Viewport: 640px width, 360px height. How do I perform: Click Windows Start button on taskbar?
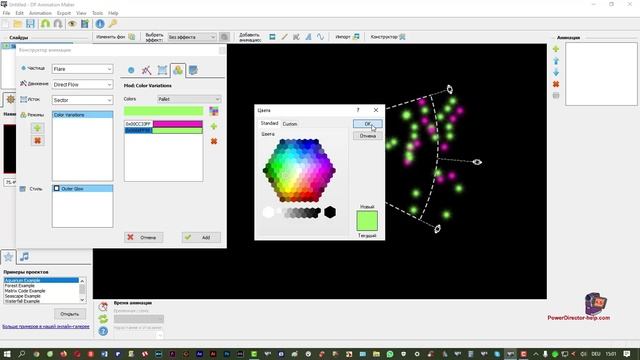(7, 354)
